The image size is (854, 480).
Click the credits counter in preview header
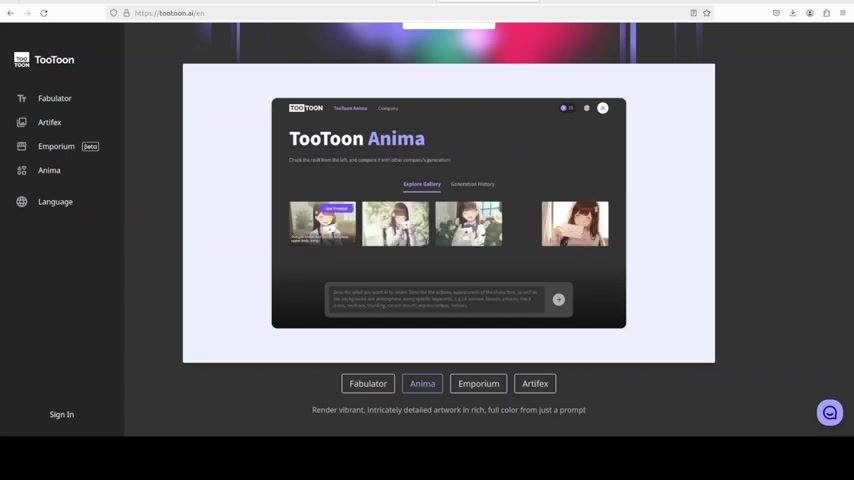click(567, 108)
